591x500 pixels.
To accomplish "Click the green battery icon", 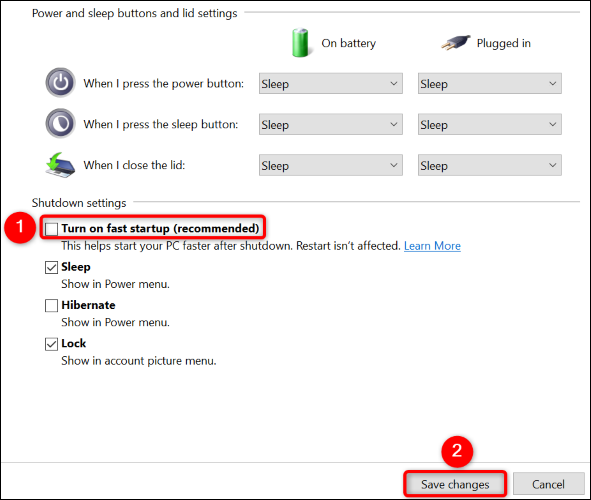I will (300, 43).
